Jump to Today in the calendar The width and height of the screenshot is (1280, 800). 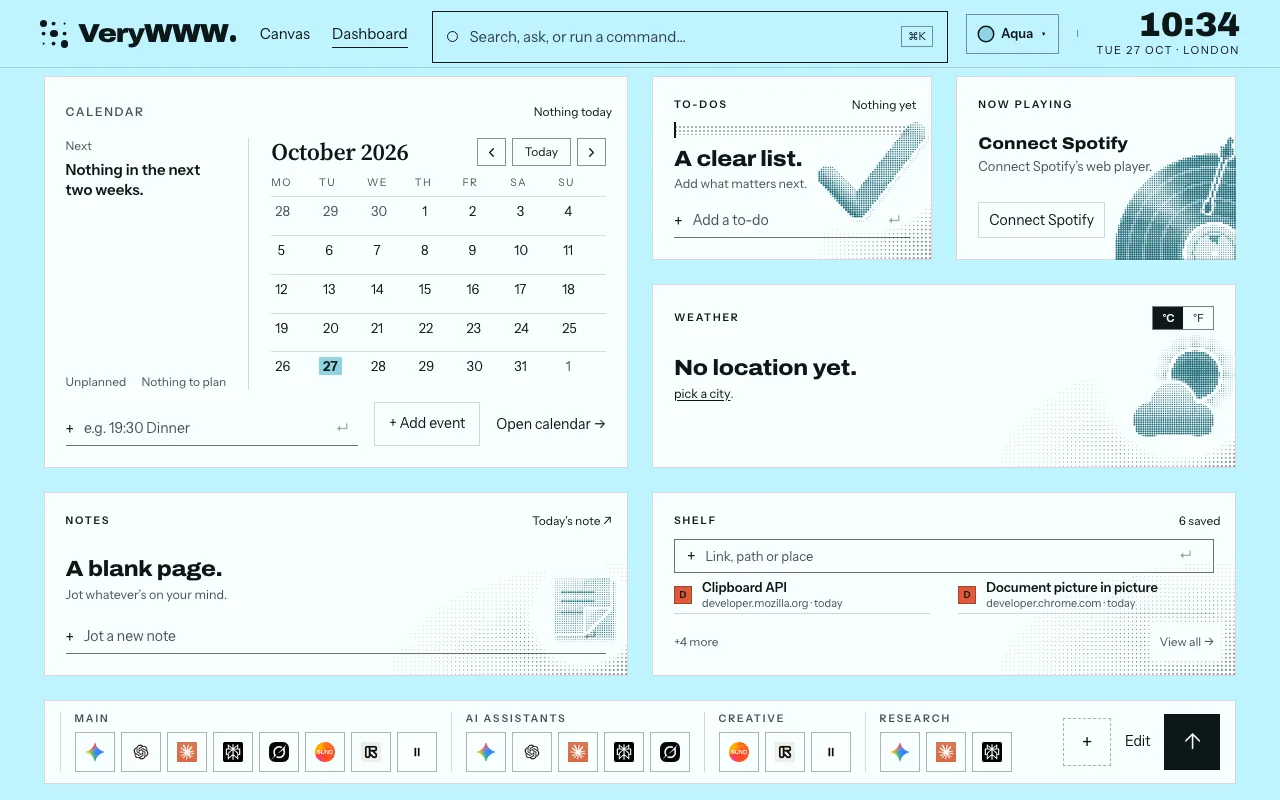tap(541, 152)
